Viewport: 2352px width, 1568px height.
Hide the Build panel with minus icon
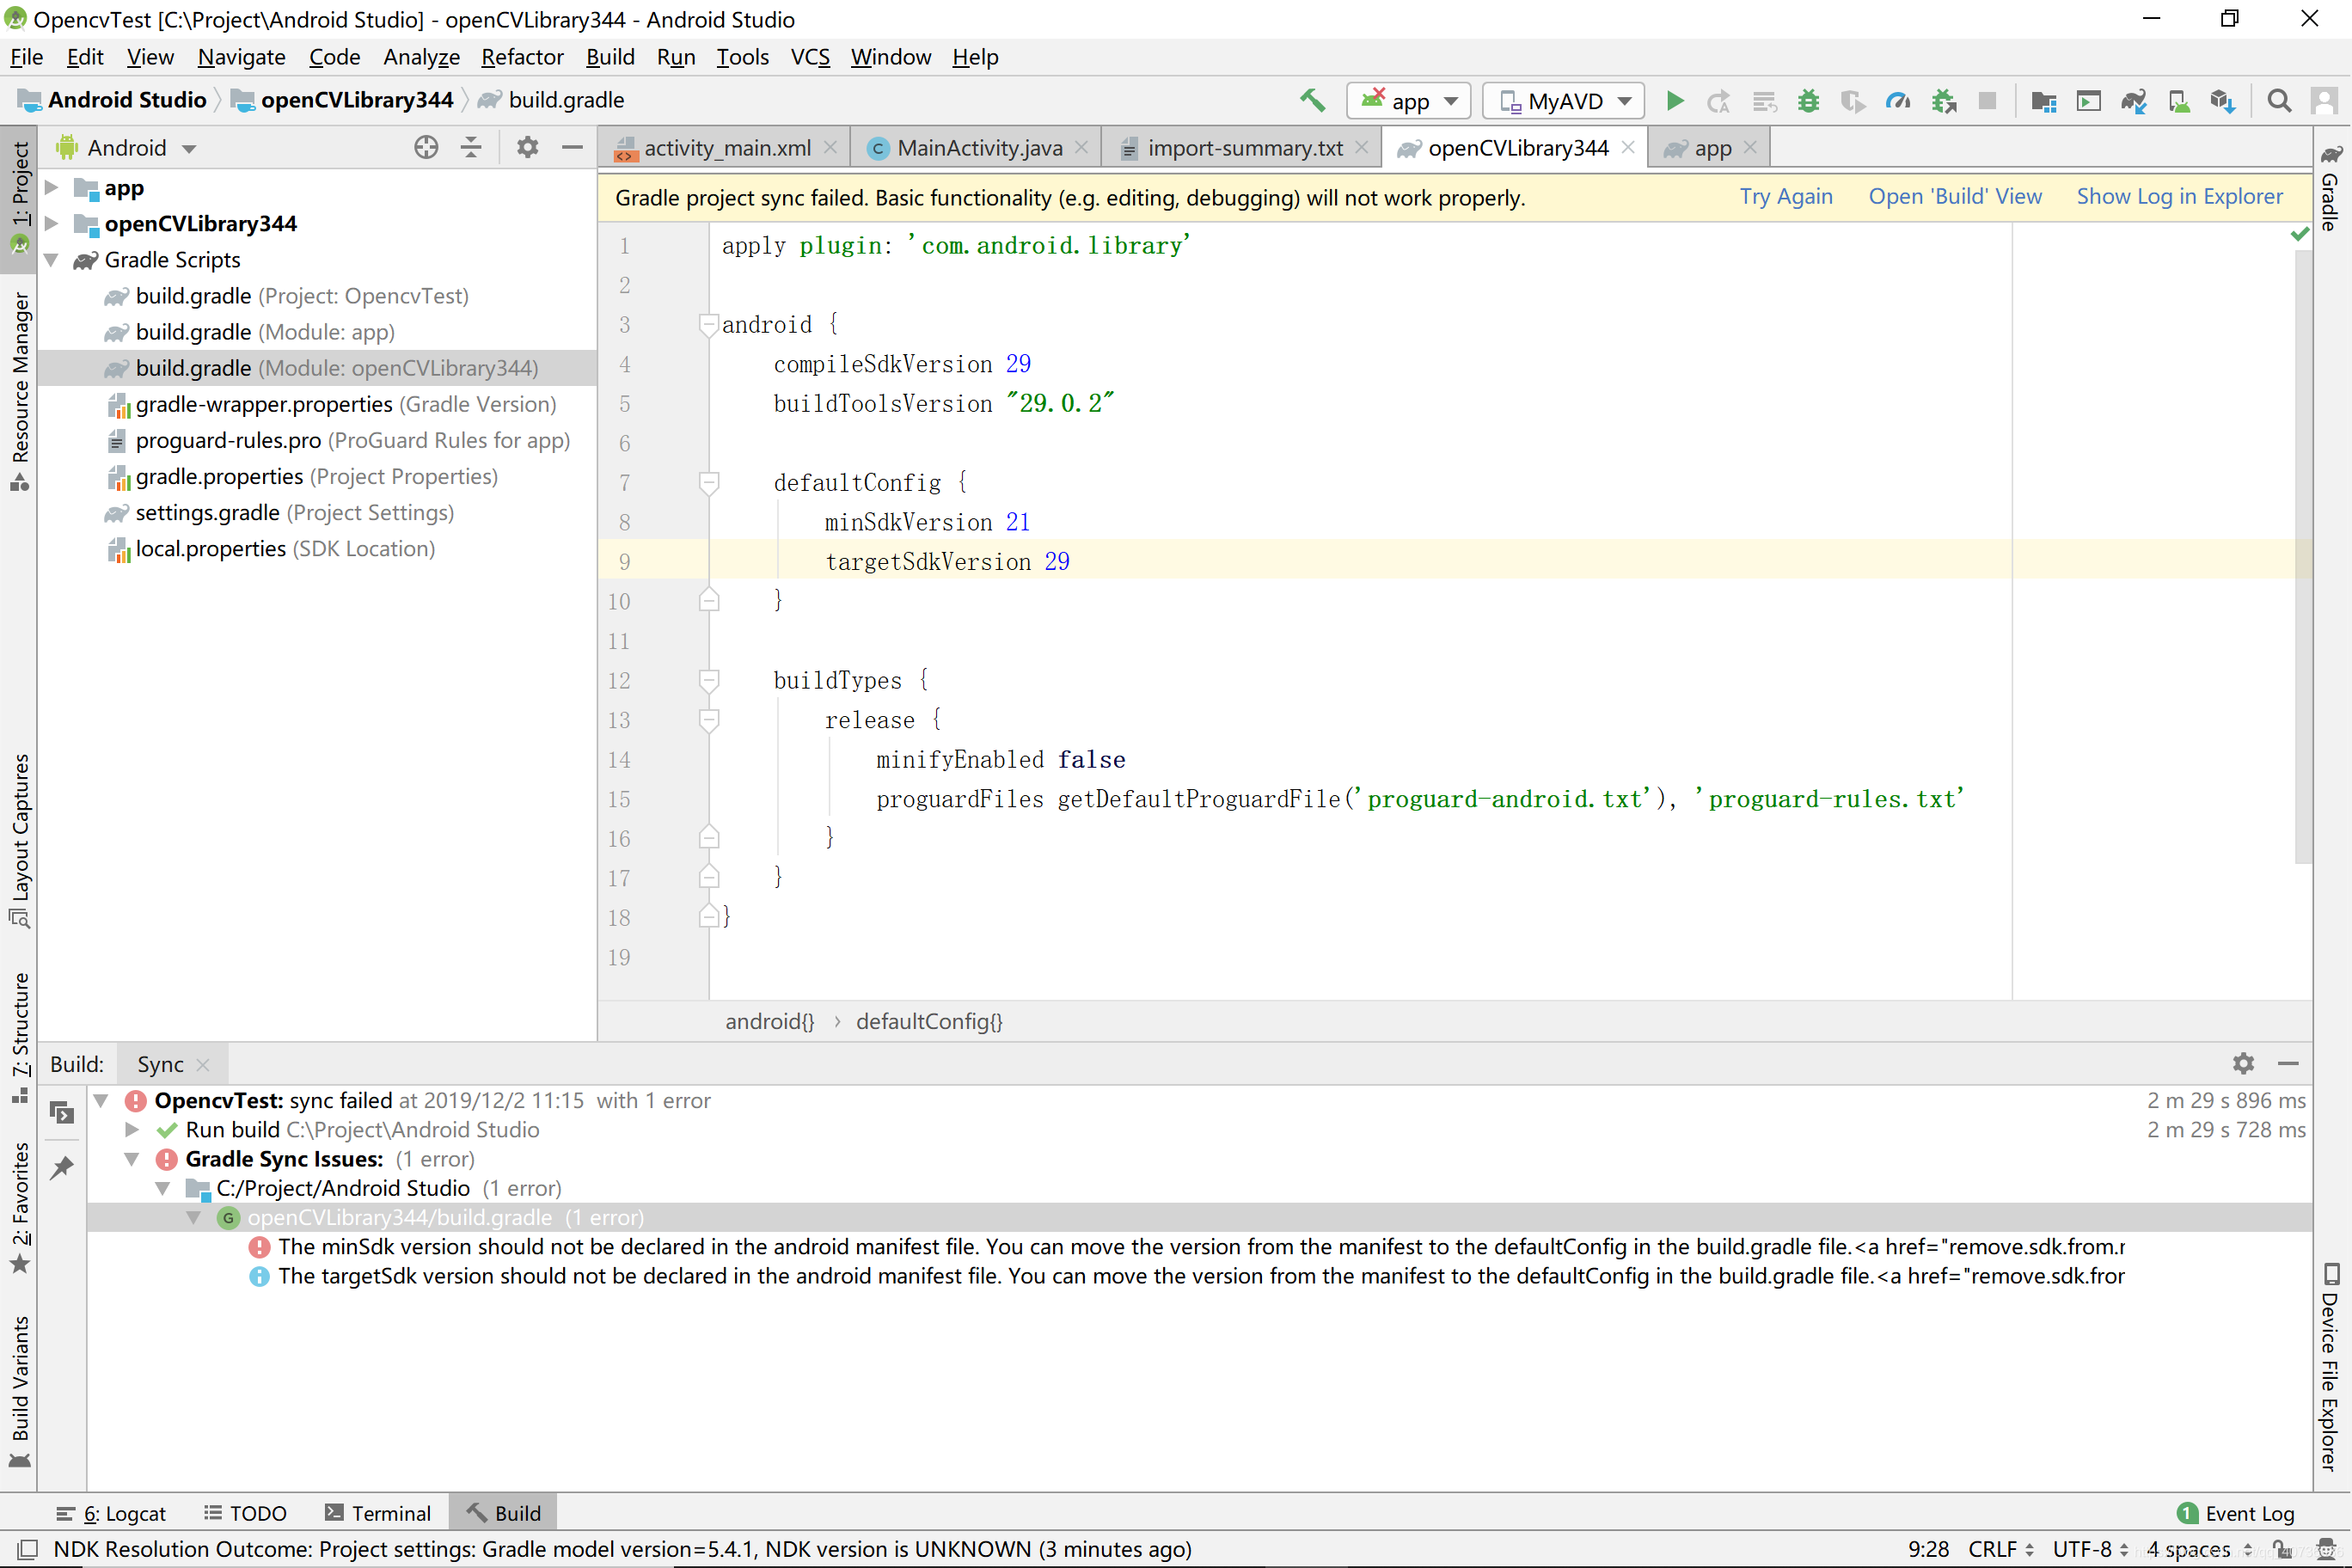coord(2288,1063)
